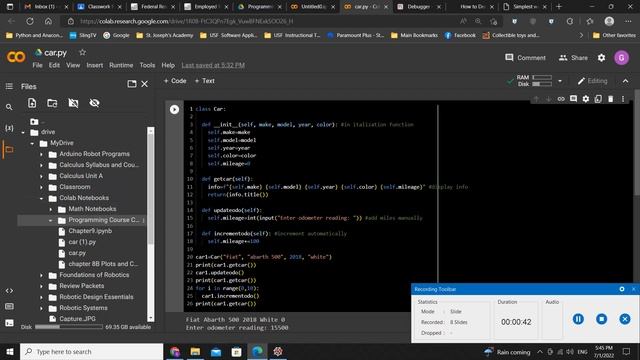The image size is (640, 360).
Task: Add comment to cell icon
Action: coord(573,99)
